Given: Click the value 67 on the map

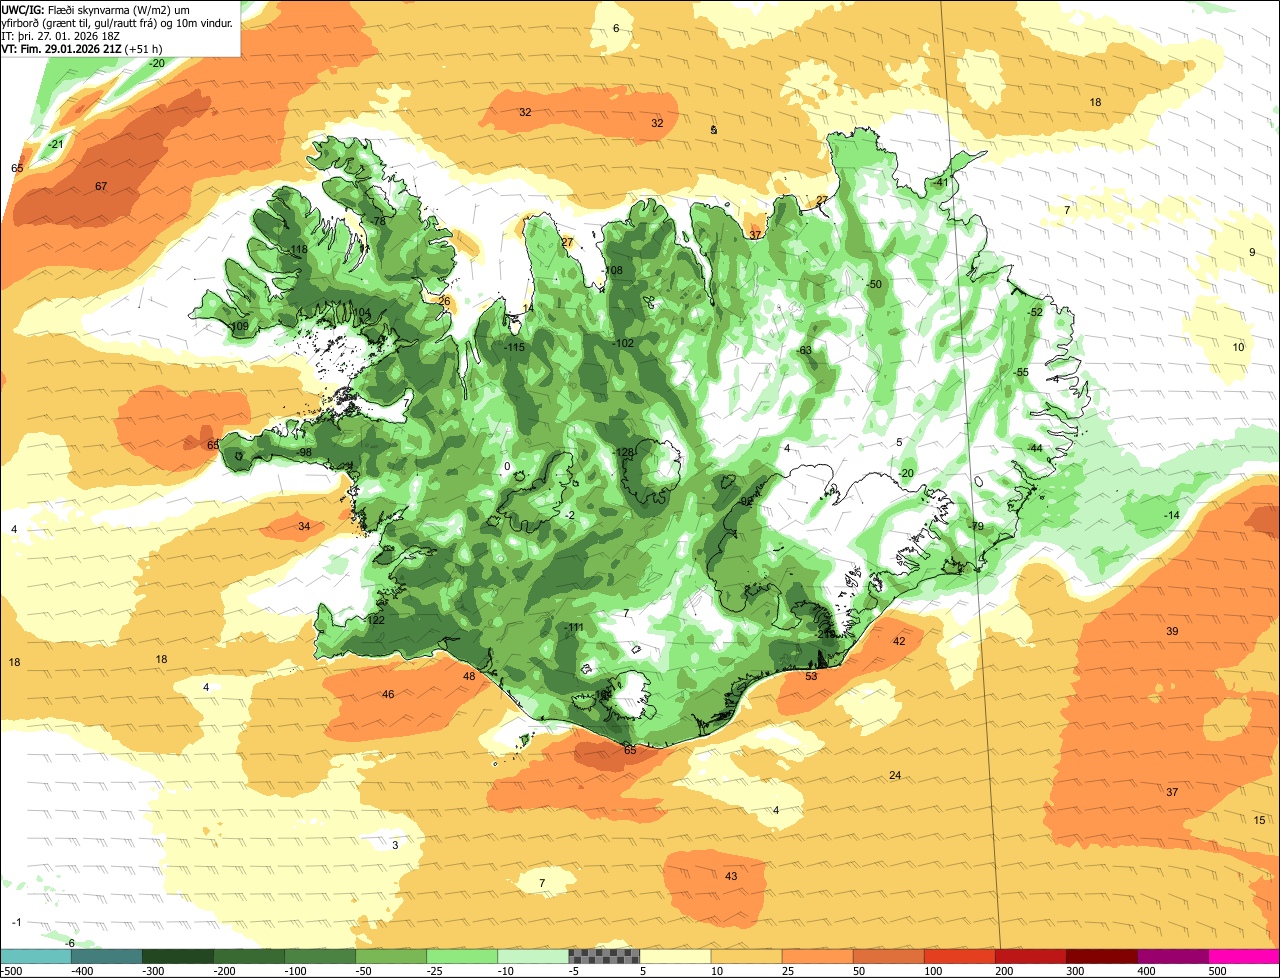Looking at the screenshot, I should [101, 187].
